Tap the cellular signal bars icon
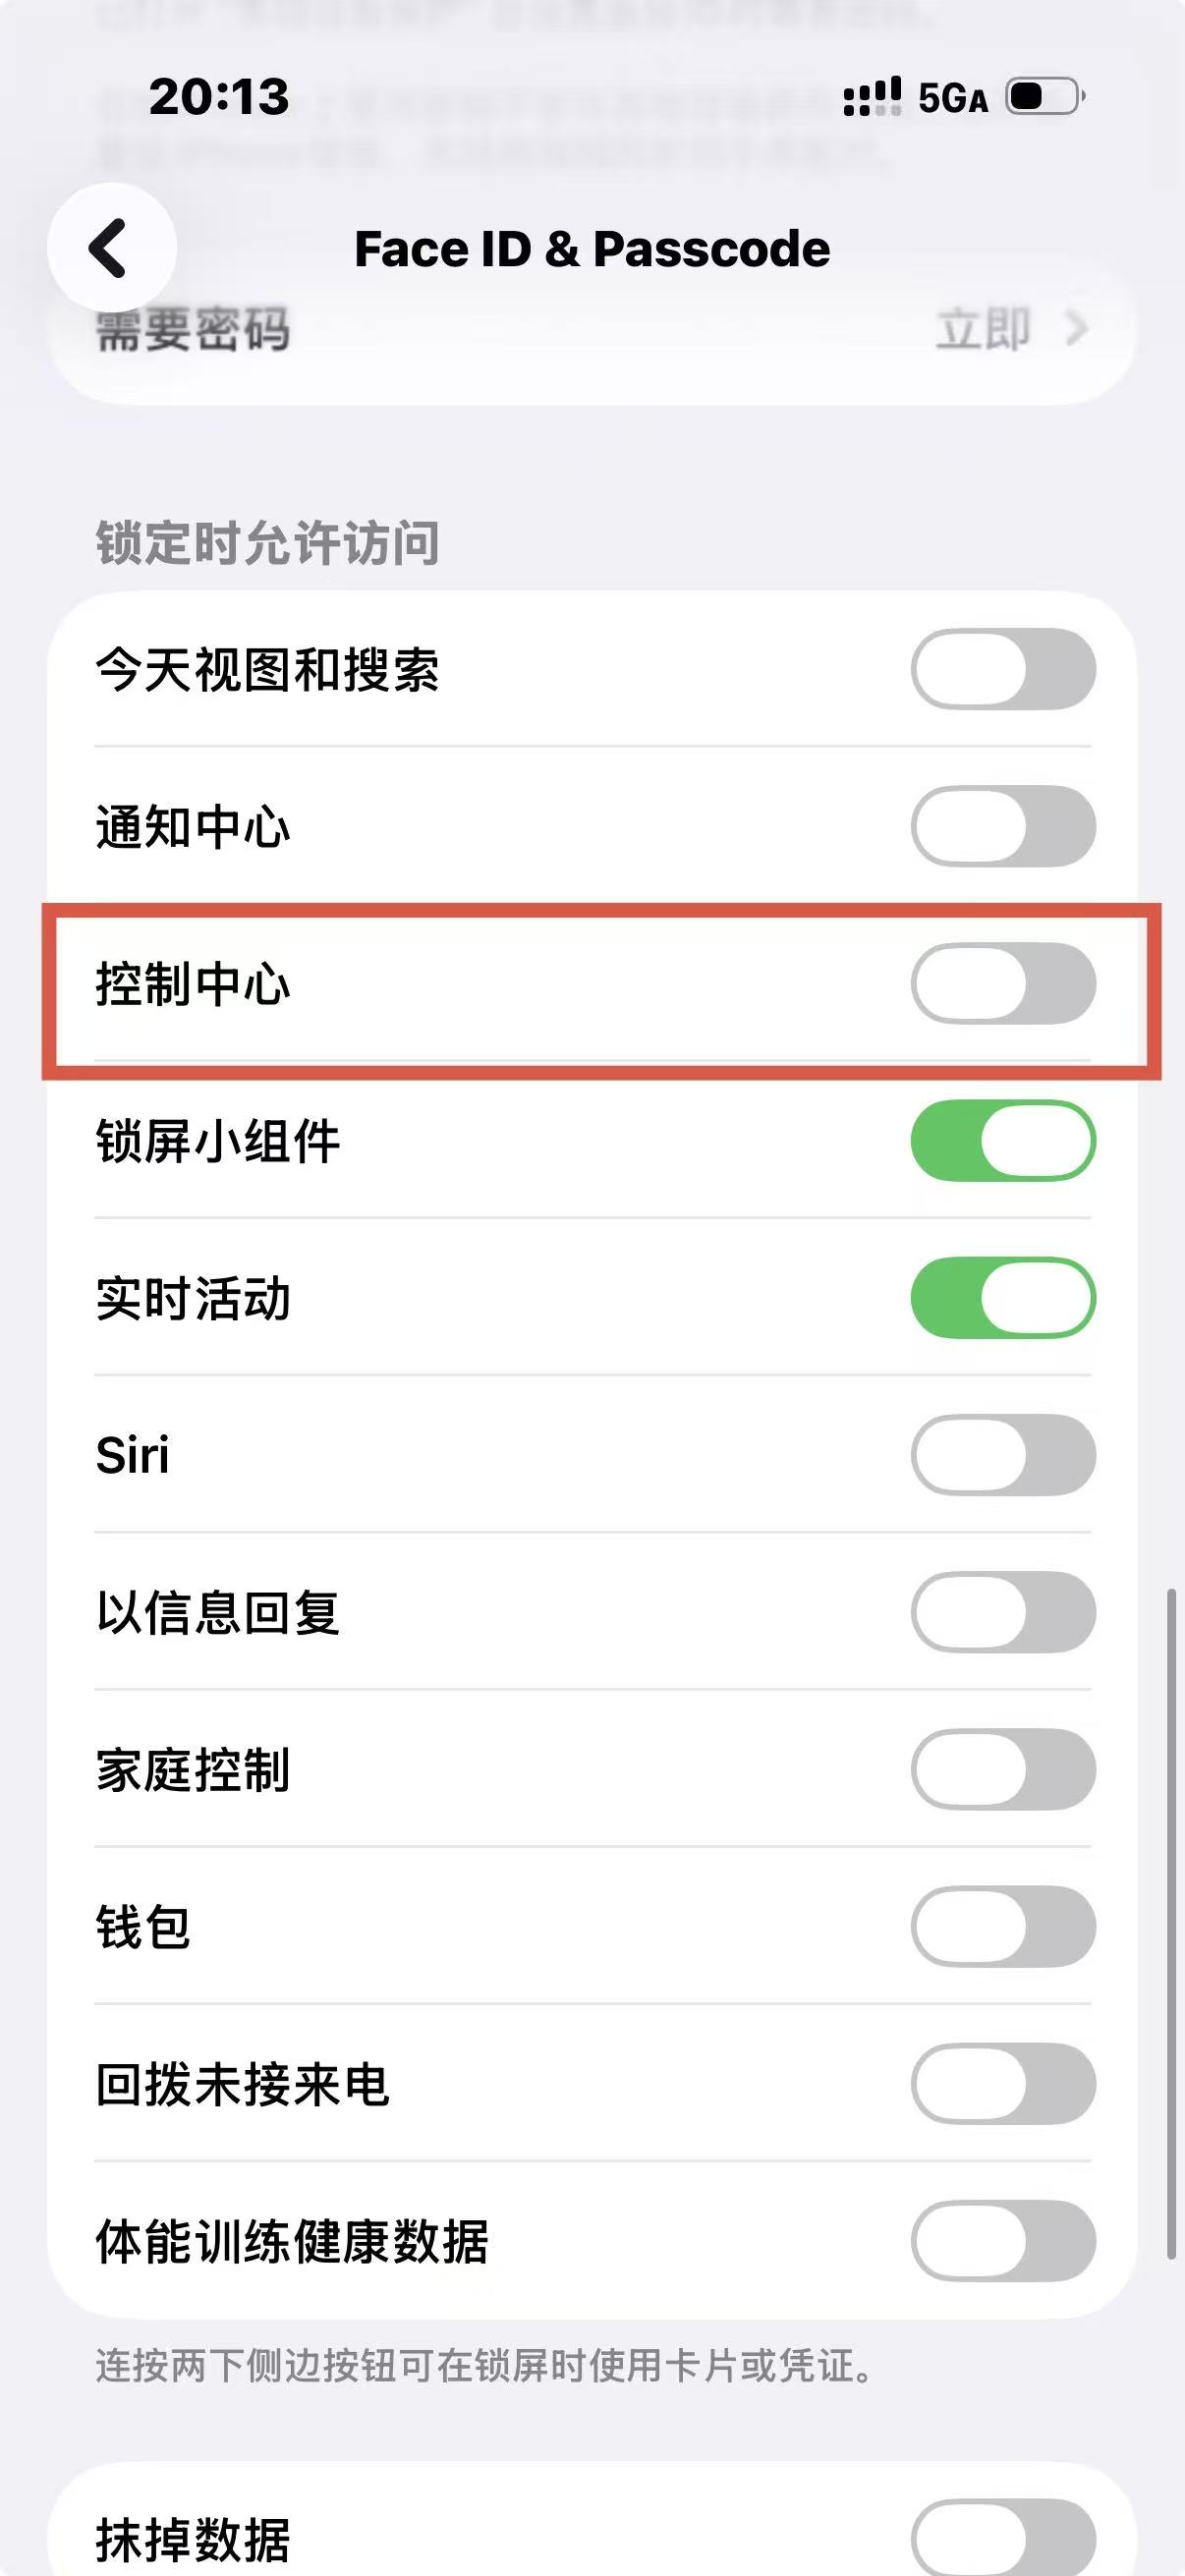Screen dimensions: 1185x2576 click(x=872, y=97)
